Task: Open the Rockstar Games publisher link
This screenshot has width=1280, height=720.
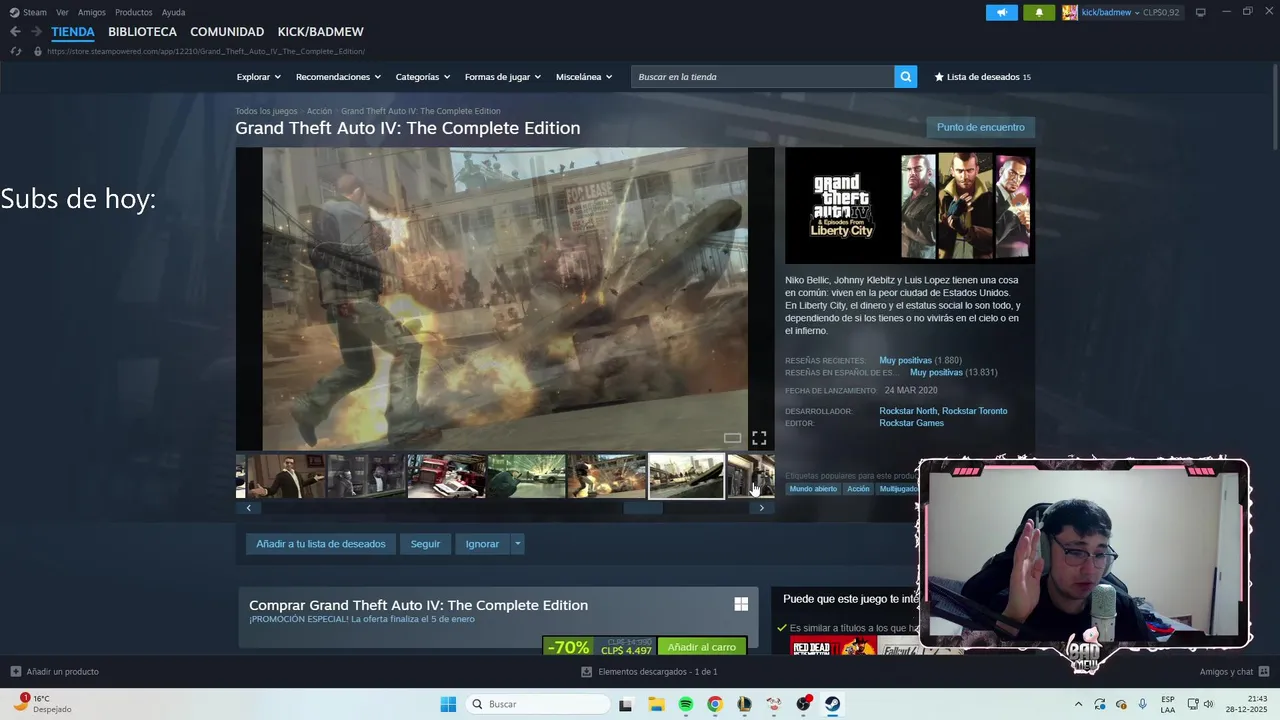Action: click(x=911, y=423)
